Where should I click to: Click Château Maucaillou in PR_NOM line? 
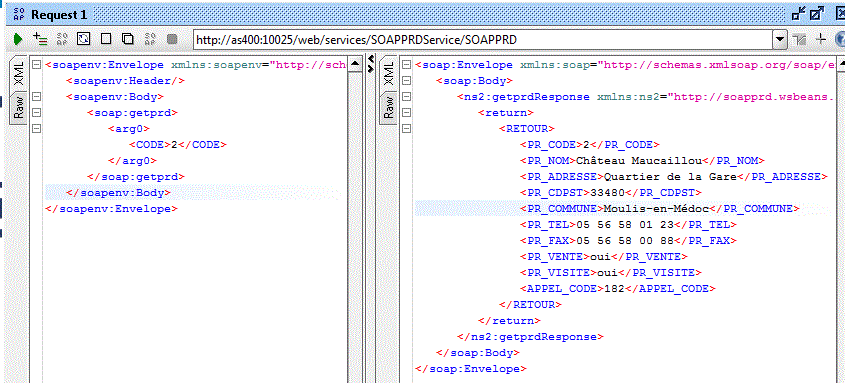640,161
